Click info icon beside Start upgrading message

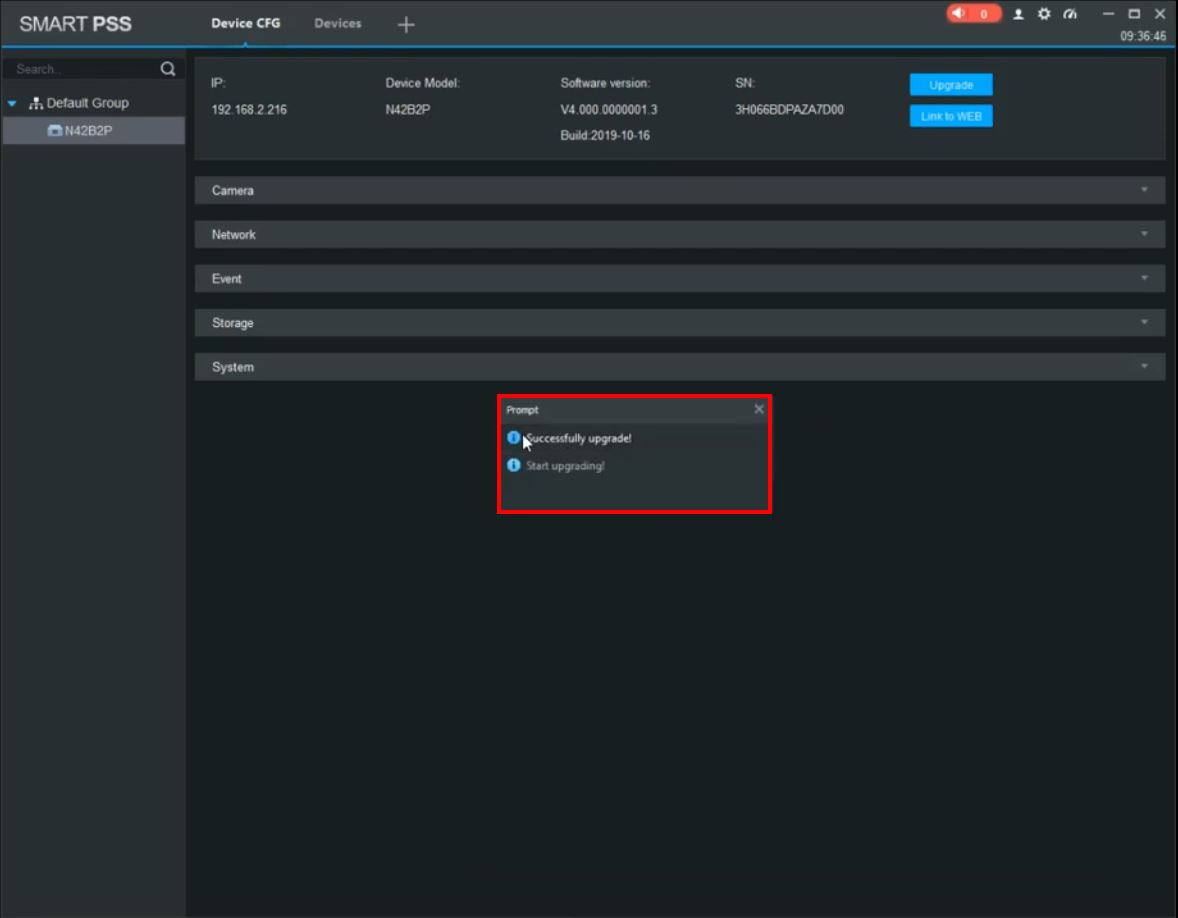tap(513, 466)
